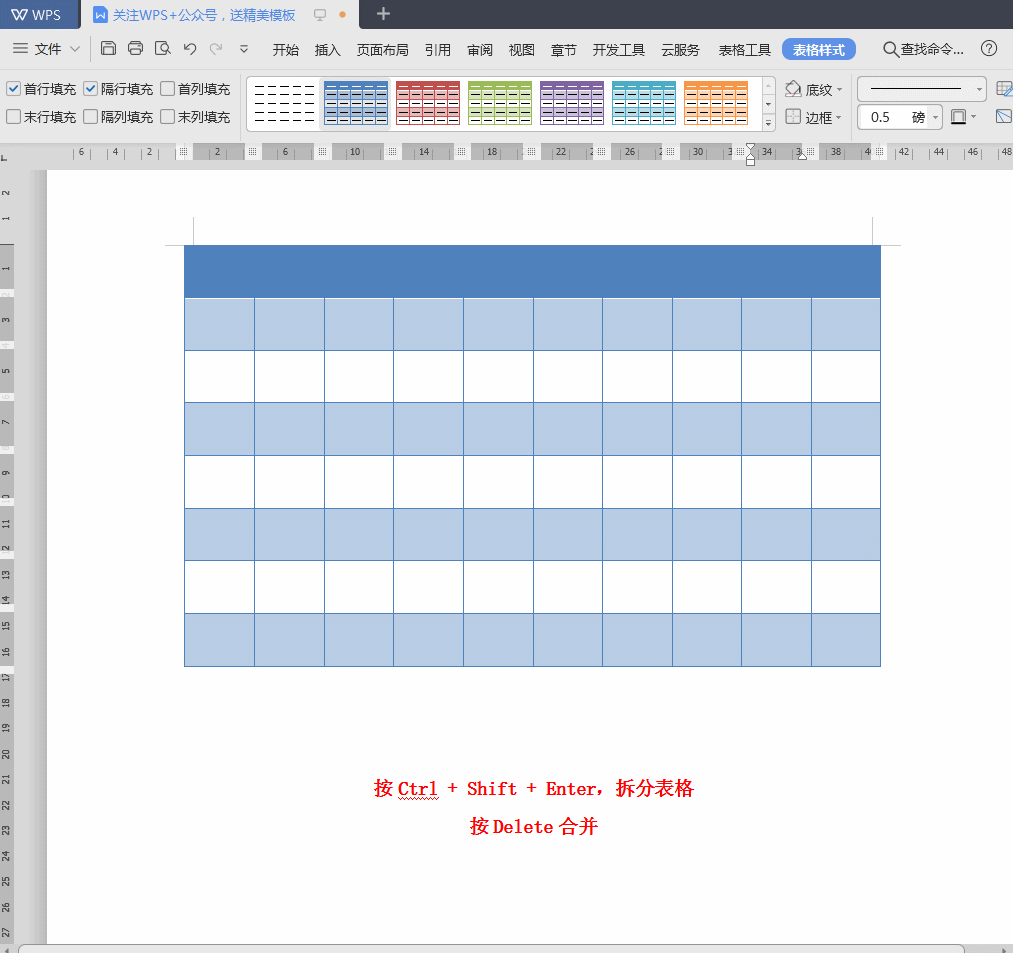Open the 文件 menu button

pos(47,49)
